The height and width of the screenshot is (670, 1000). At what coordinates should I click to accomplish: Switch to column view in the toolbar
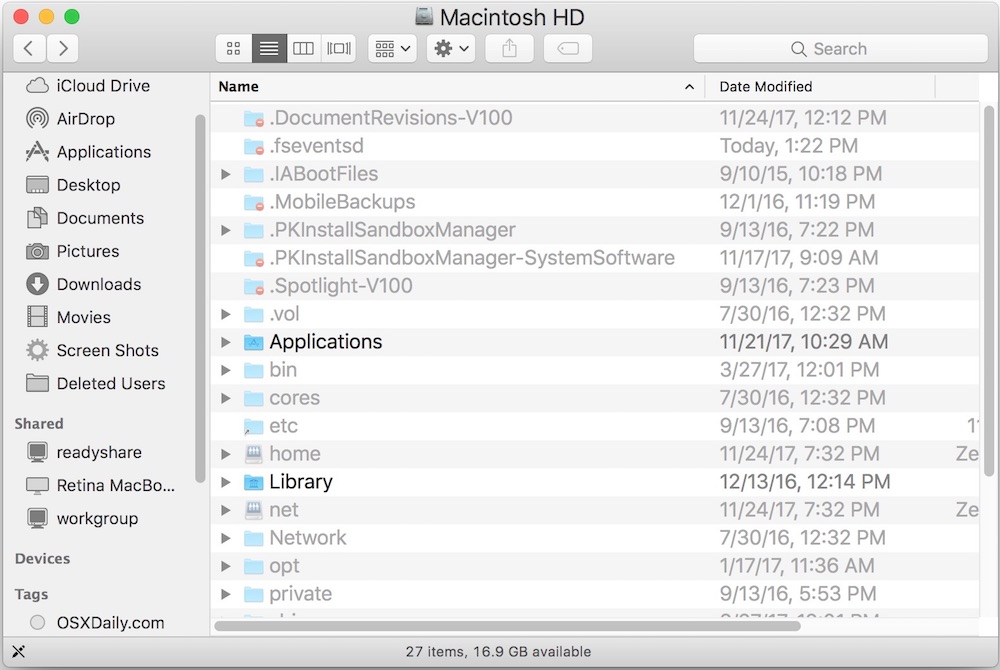click(x=303, y=48)
